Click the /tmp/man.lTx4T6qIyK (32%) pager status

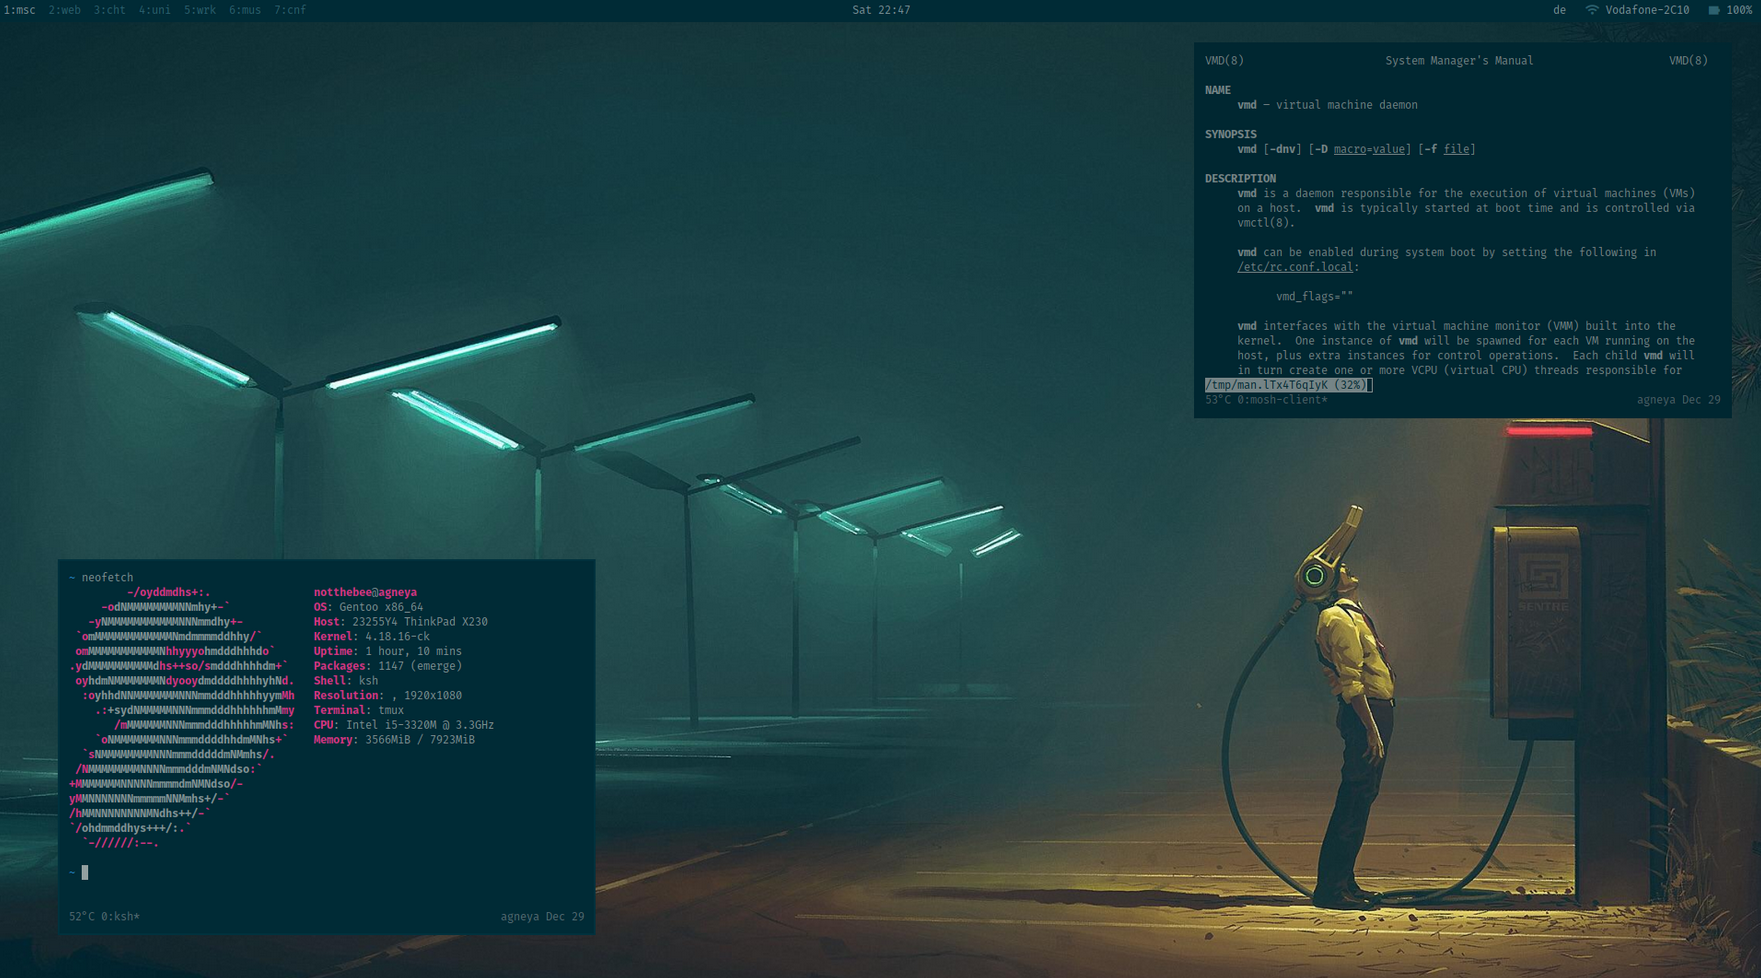1286,385
